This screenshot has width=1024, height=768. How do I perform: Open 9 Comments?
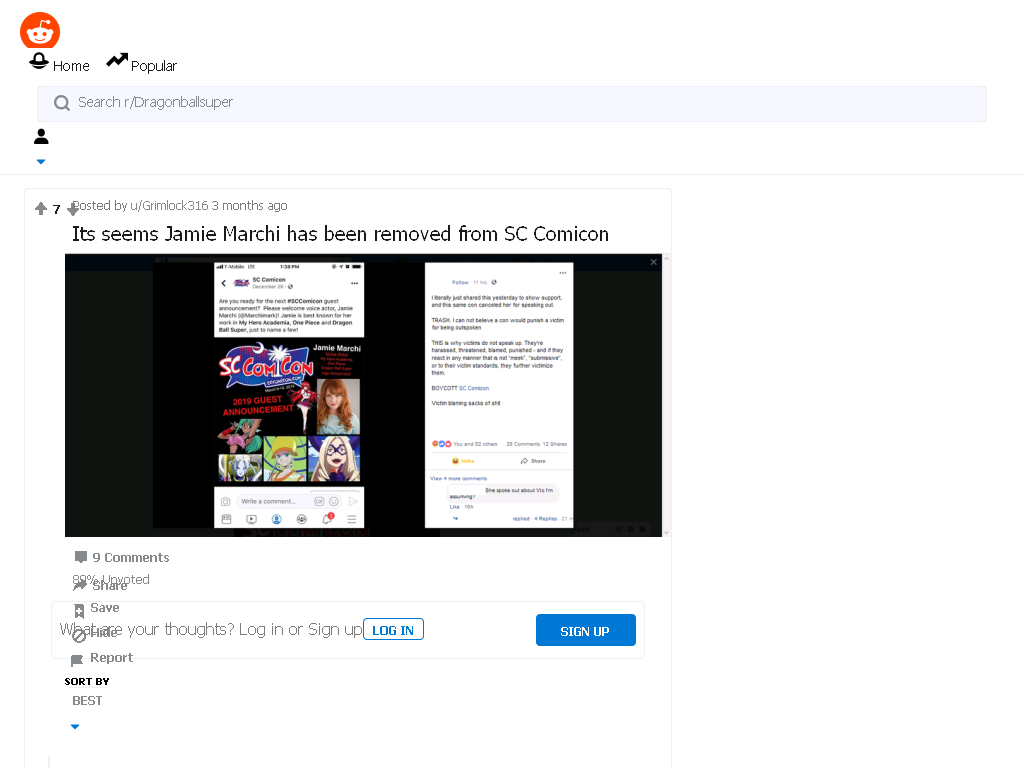[131, 557]
